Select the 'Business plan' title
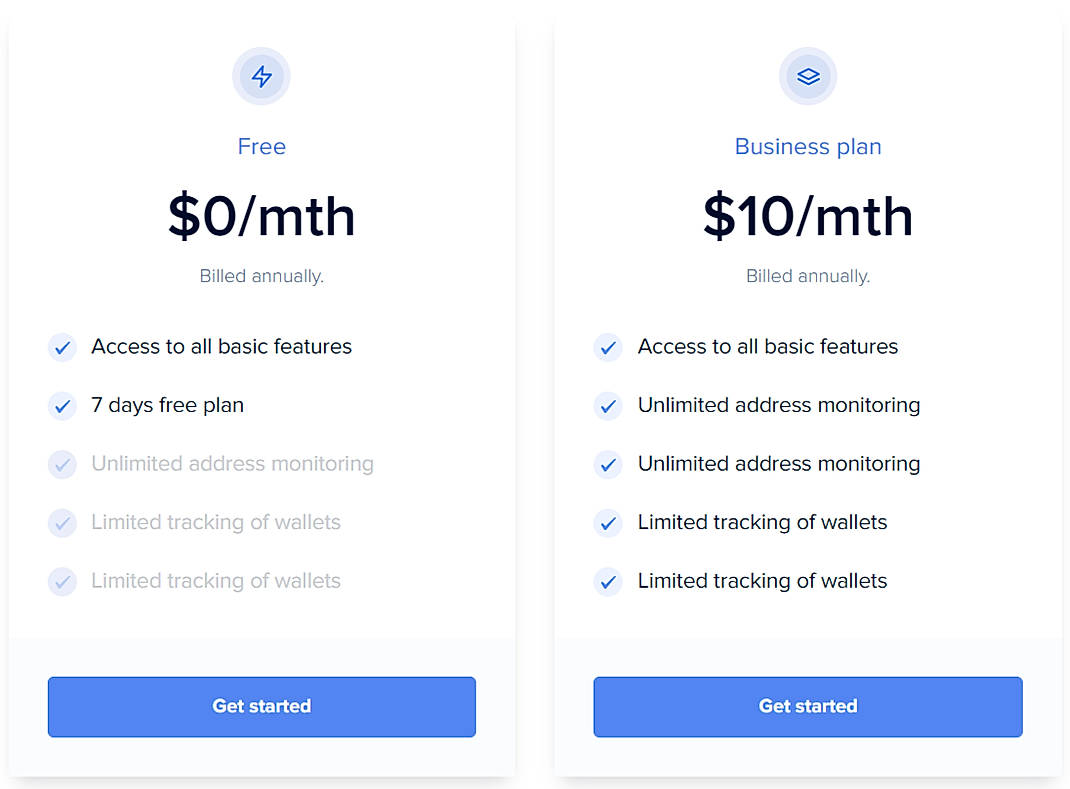Screen dimensions: 1070x789 pos(807,146)
